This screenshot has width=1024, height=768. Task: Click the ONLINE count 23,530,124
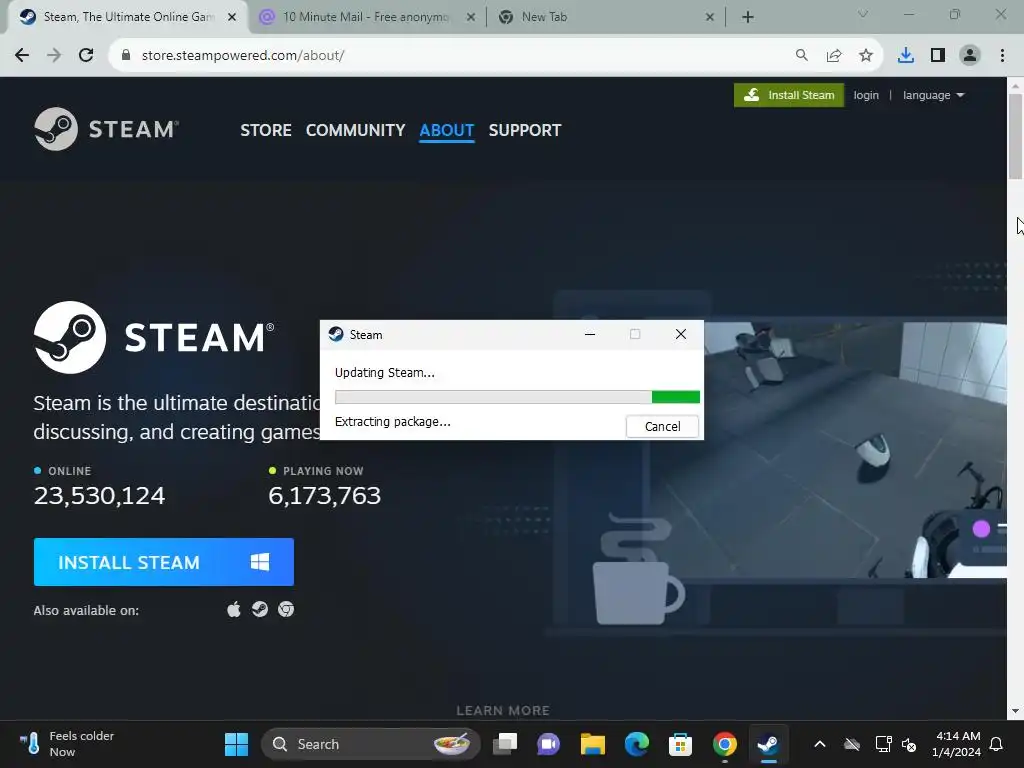click(99, 496)
